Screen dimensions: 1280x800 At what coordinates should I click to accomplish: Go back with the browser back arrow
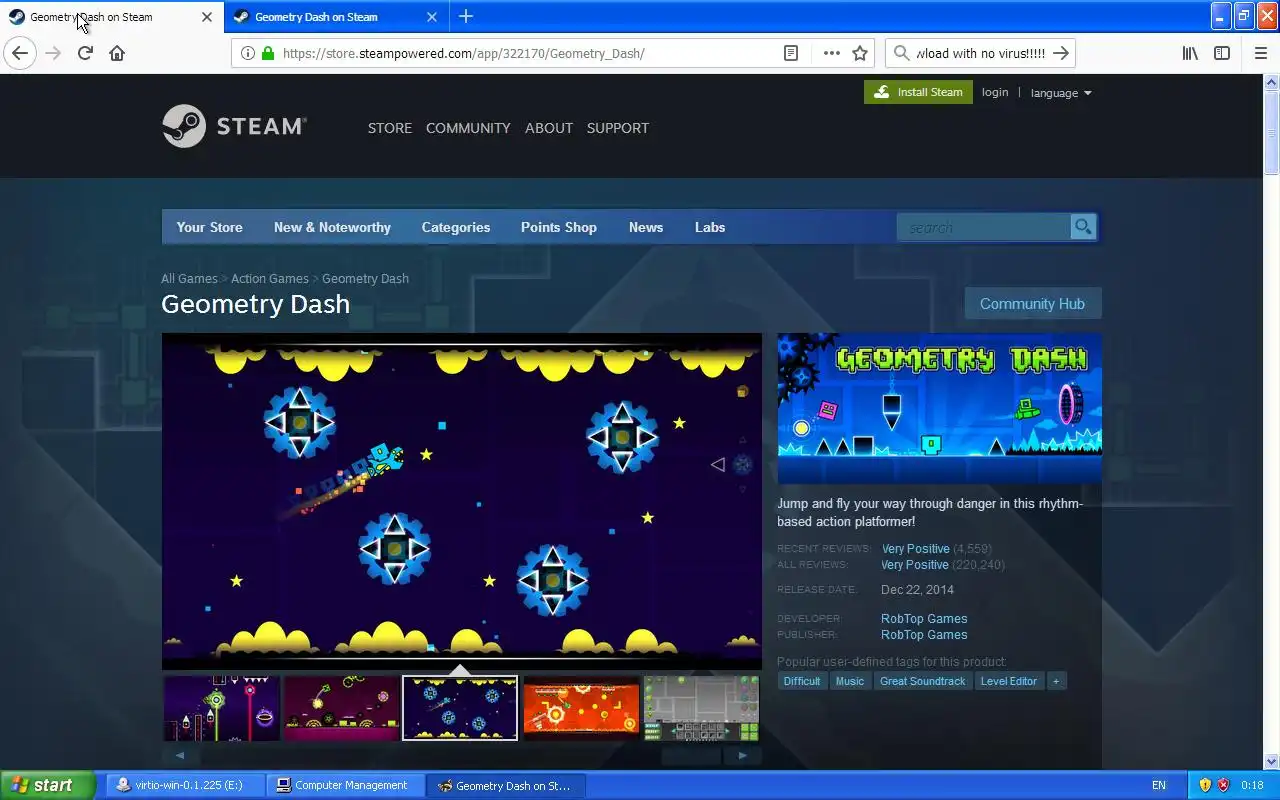(x=20, y=53)
